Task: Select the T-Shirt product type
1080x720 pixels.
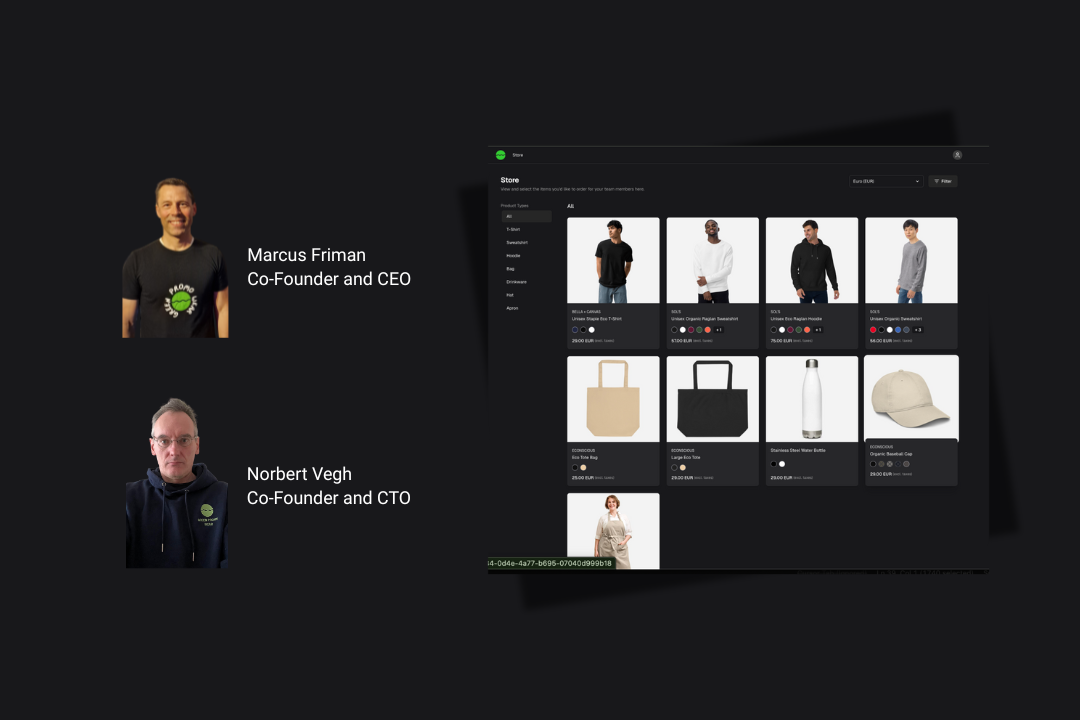Action: (511, 229)
